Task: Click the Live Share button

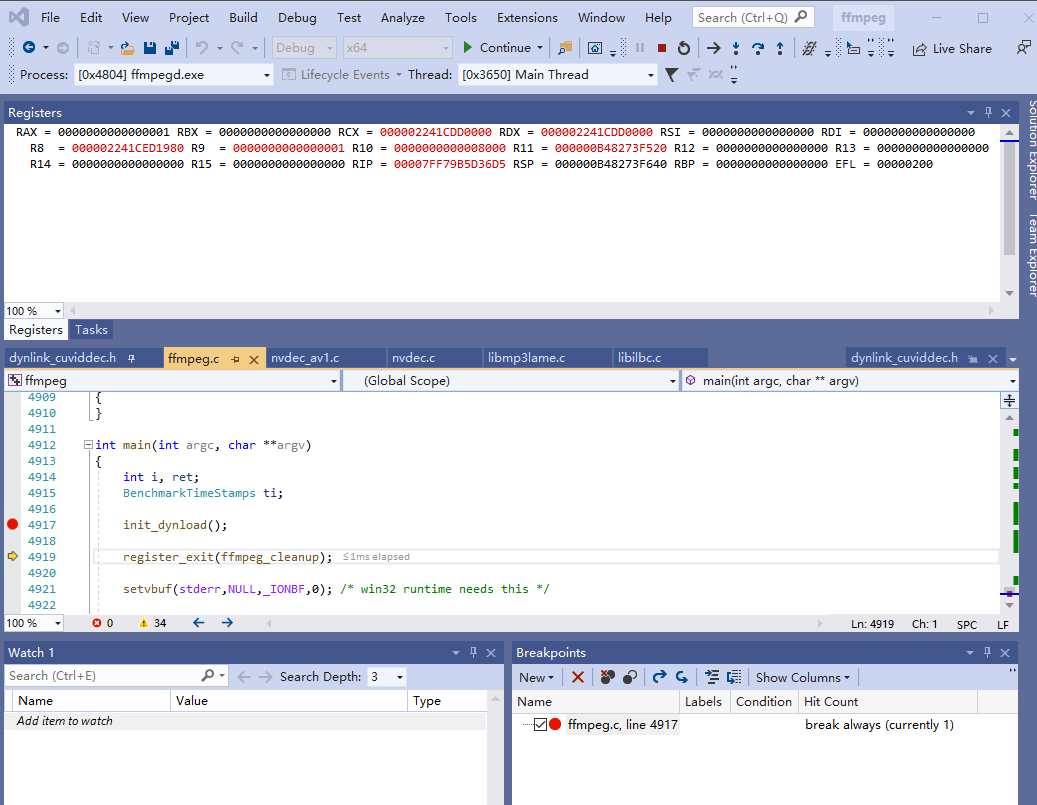Action: click(x=952, y=48)
